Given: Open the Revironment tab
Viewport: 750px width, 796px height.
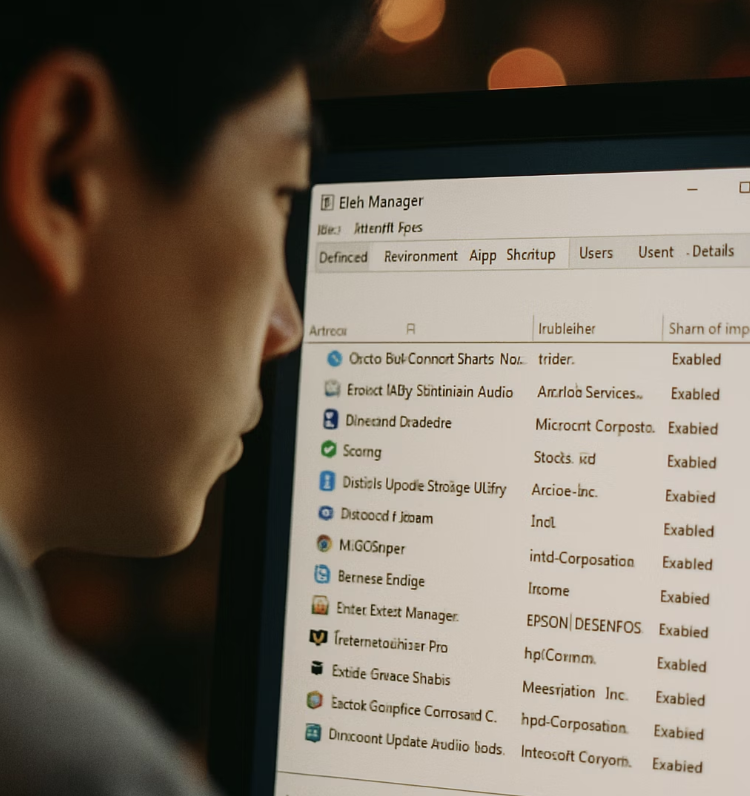Looking at the screenshot, I should [x=420, y=256].
